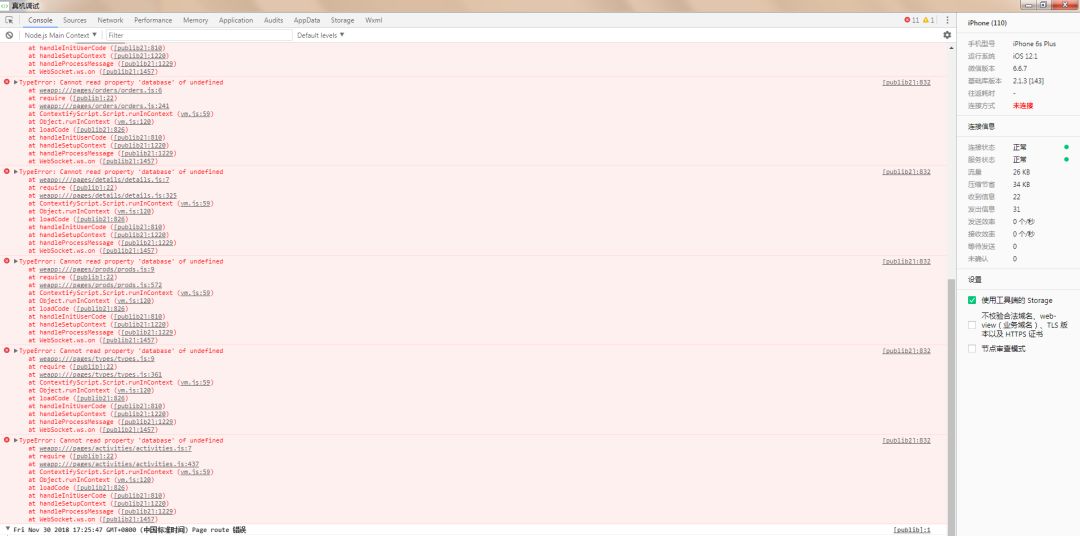Open [publib2]:832 source link on orders.js error row
This screenshot has width=1080, height=536.
(x=906, y=83)
